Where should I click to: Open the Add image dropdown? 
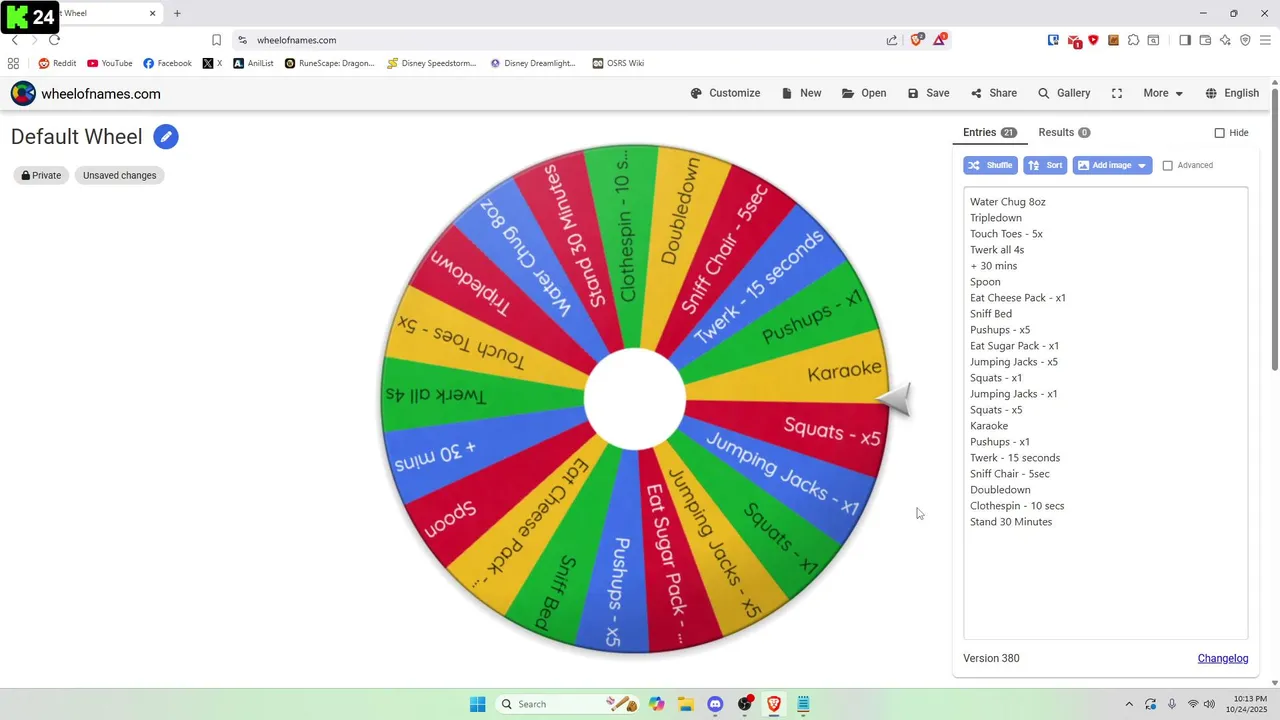point(1112,165)
